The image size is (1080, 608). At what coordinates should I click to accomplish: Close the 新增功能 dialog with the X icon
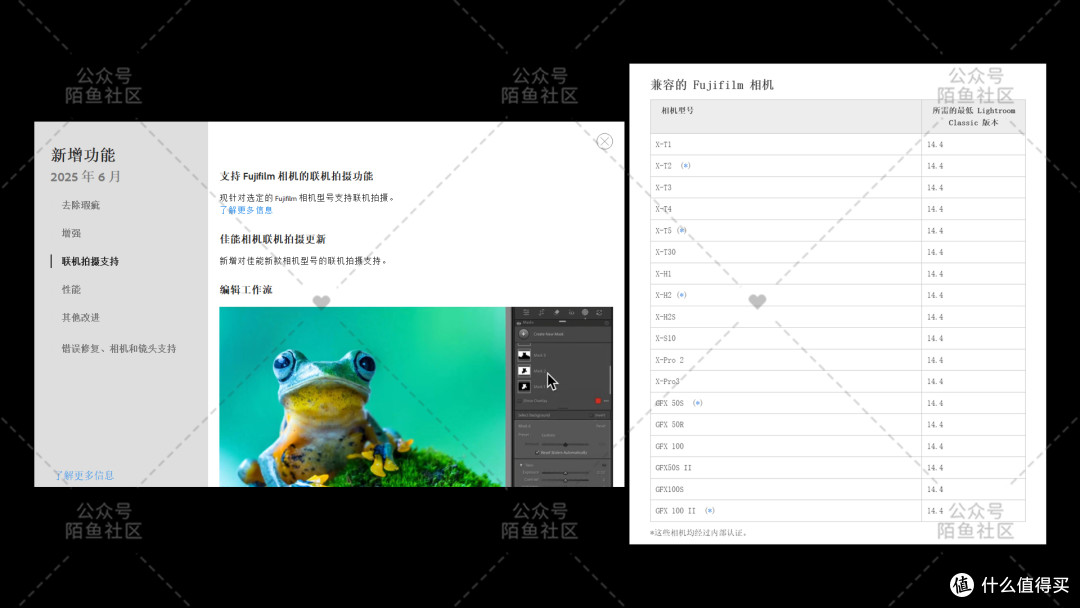click(x=604, y=141)
